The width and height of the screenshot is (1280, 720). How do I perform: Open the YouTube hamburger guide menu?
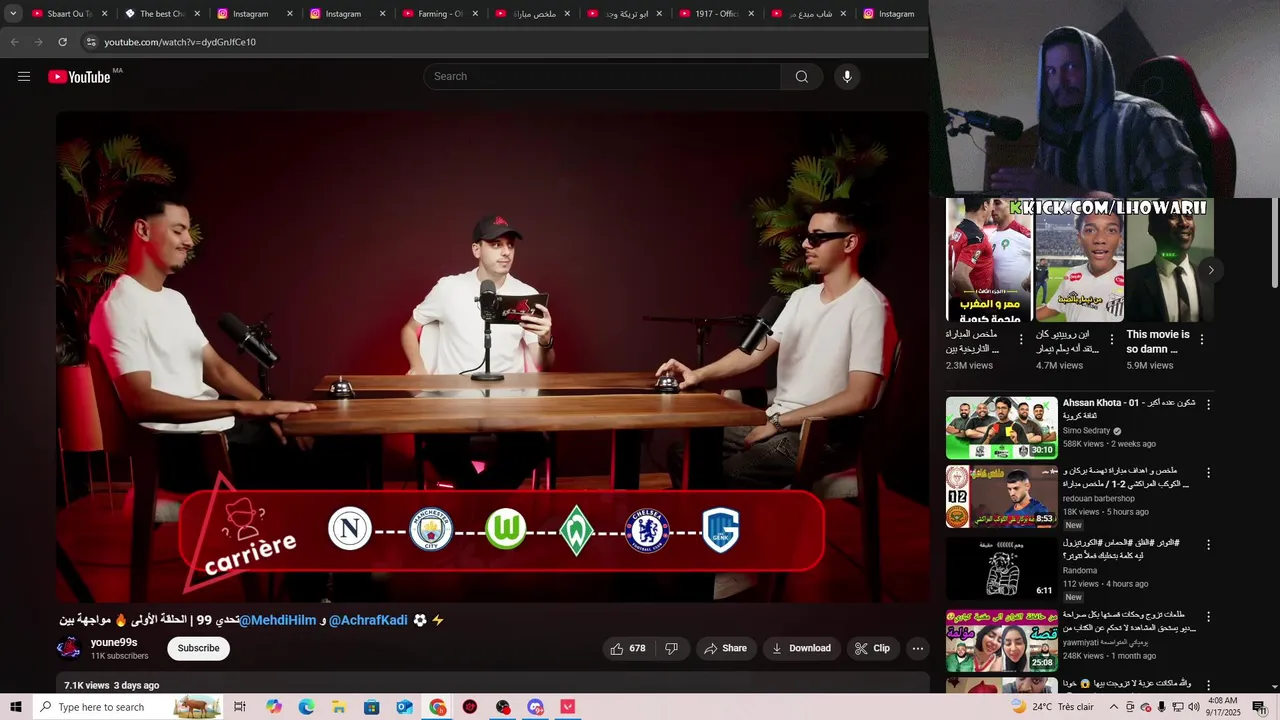[x=24, y=77]
